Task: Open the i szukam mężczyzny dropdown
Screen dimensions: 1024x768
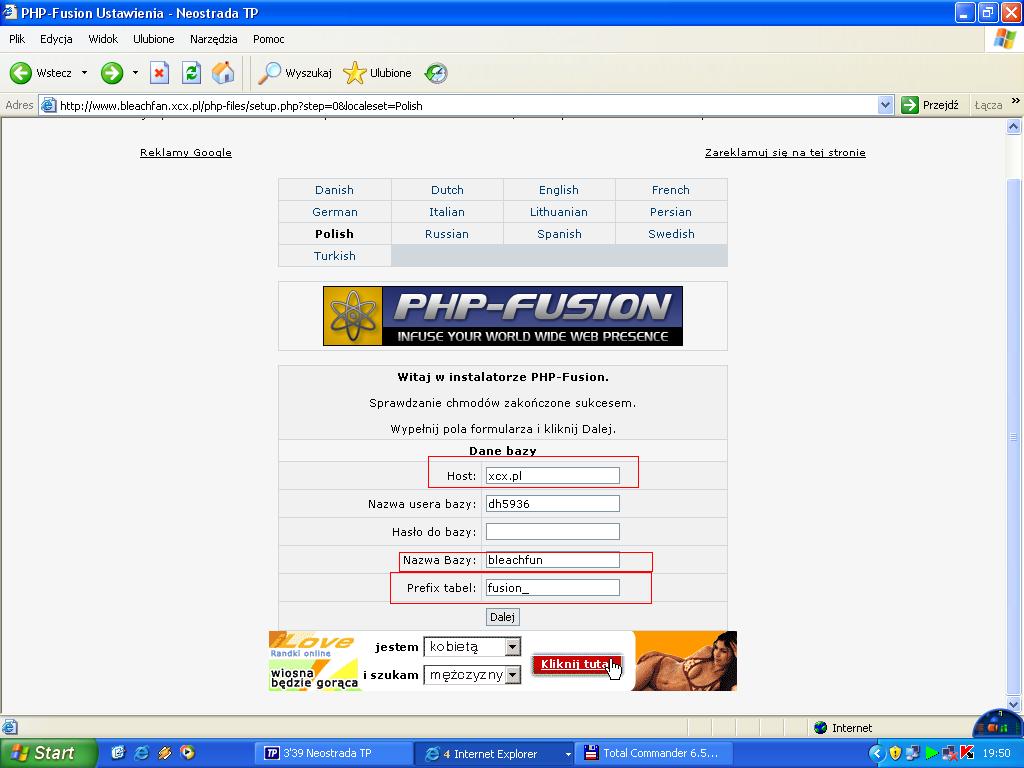Action: (513, 675)
